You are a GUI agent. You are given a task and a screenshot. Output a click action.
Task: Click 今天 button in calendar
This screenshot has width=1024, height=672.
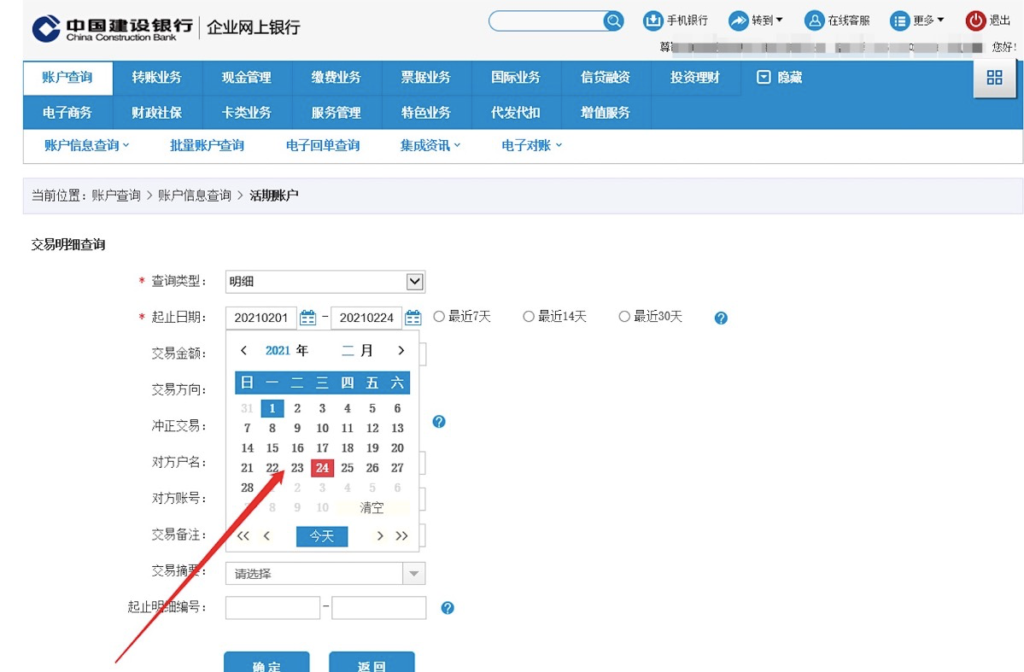pos(322,536)
